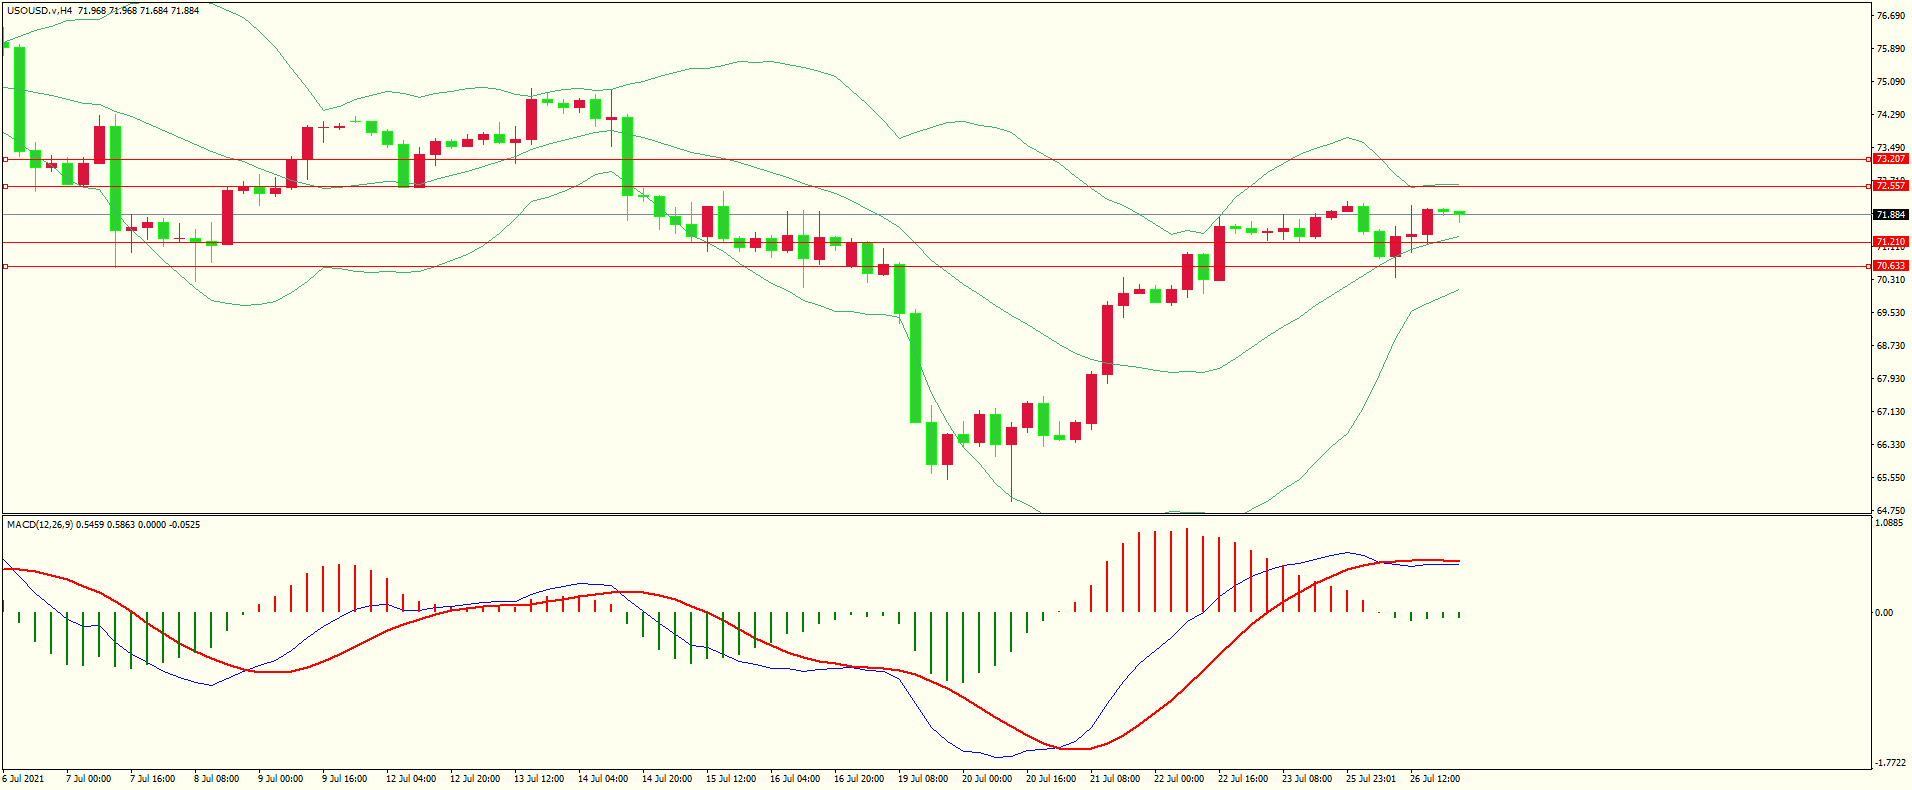
Task: Click the 26 Jul 12:00 time label
Action: 1434,779
